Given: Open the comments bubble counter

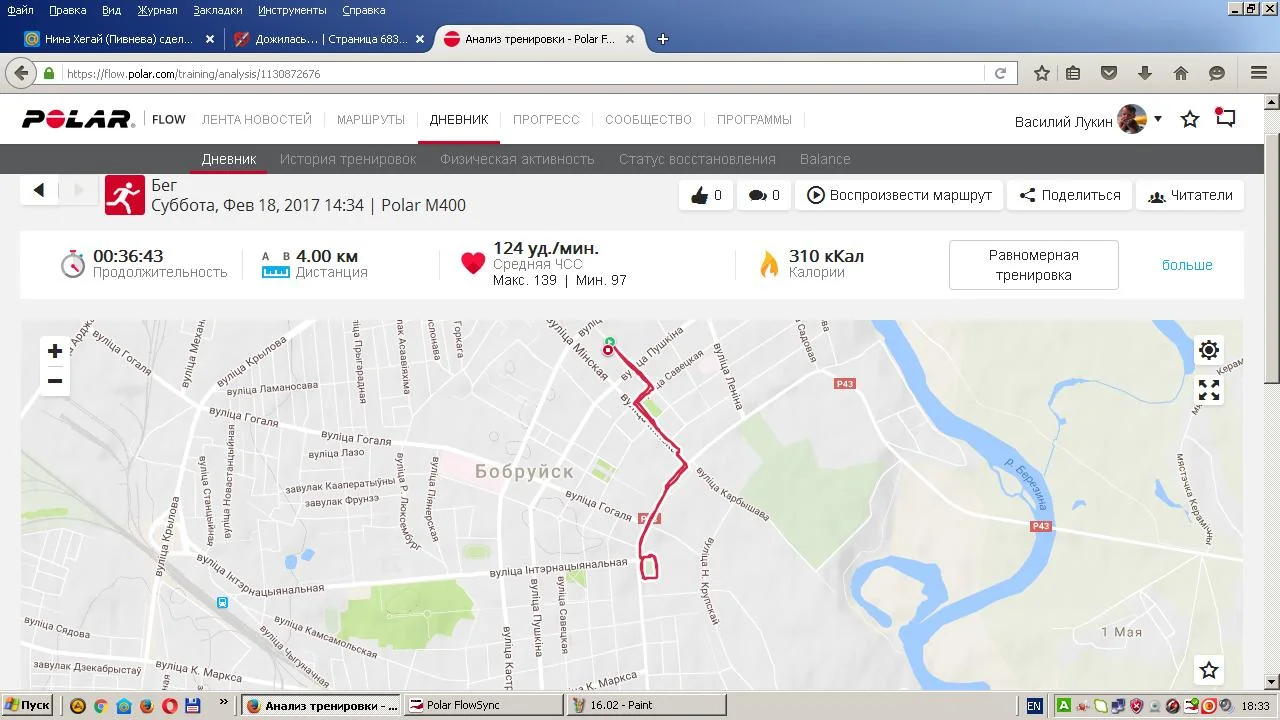Looking at the screenshot, I should 764,195.
